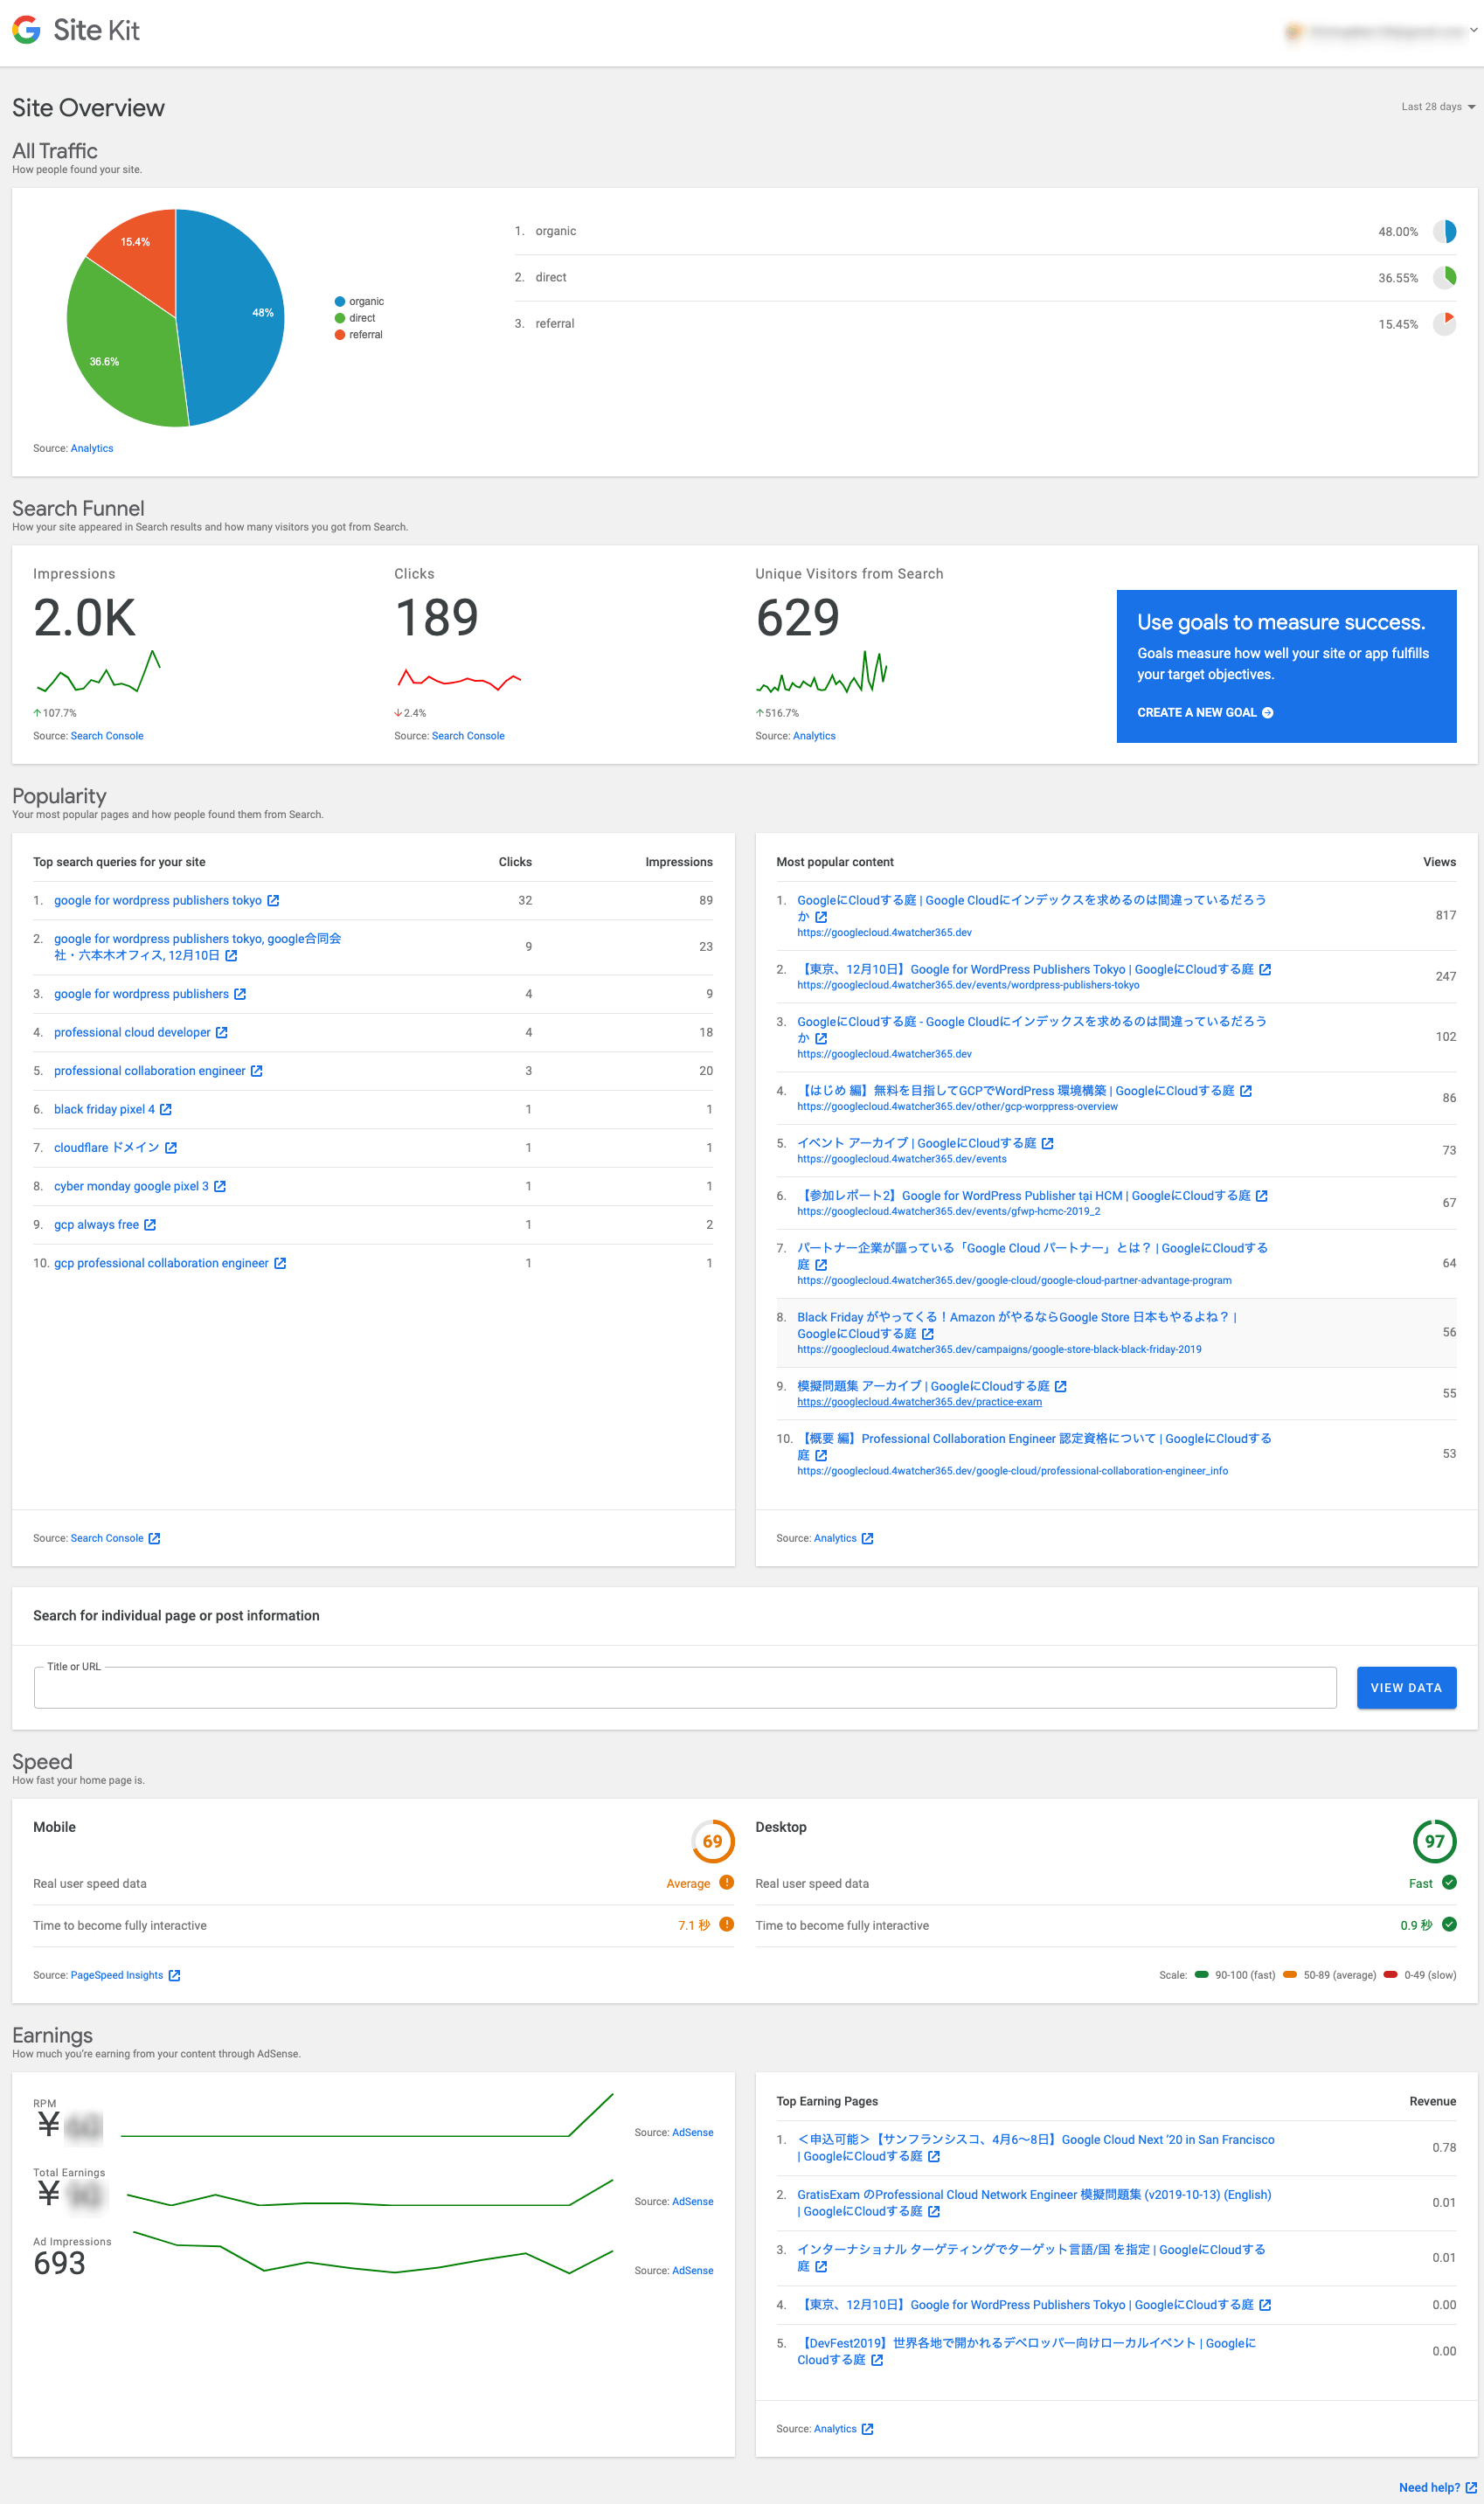The height and width of the screenshot is (2504, 1484).
Task: Click CREATE A NEW GOAL button
Action: pyautogui.click(x=1205, y=712)
